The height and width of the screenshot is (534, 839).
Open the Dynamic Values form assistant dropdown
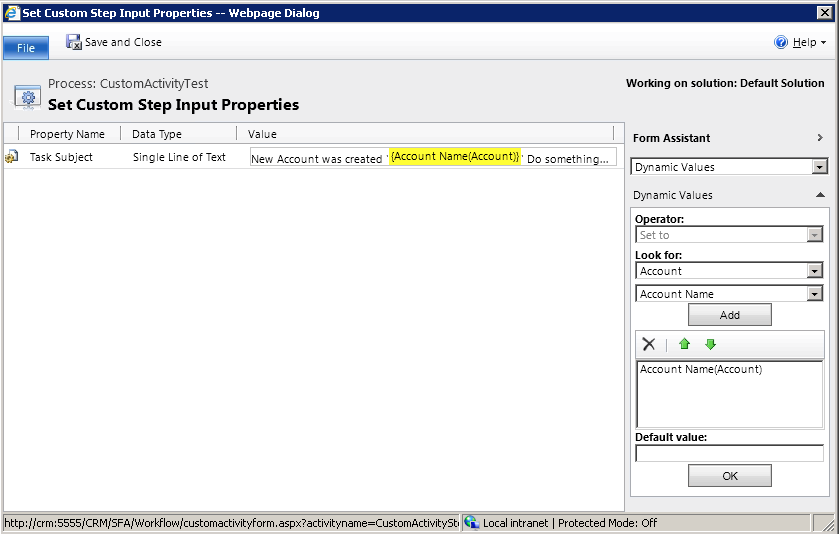click(819, 167)
